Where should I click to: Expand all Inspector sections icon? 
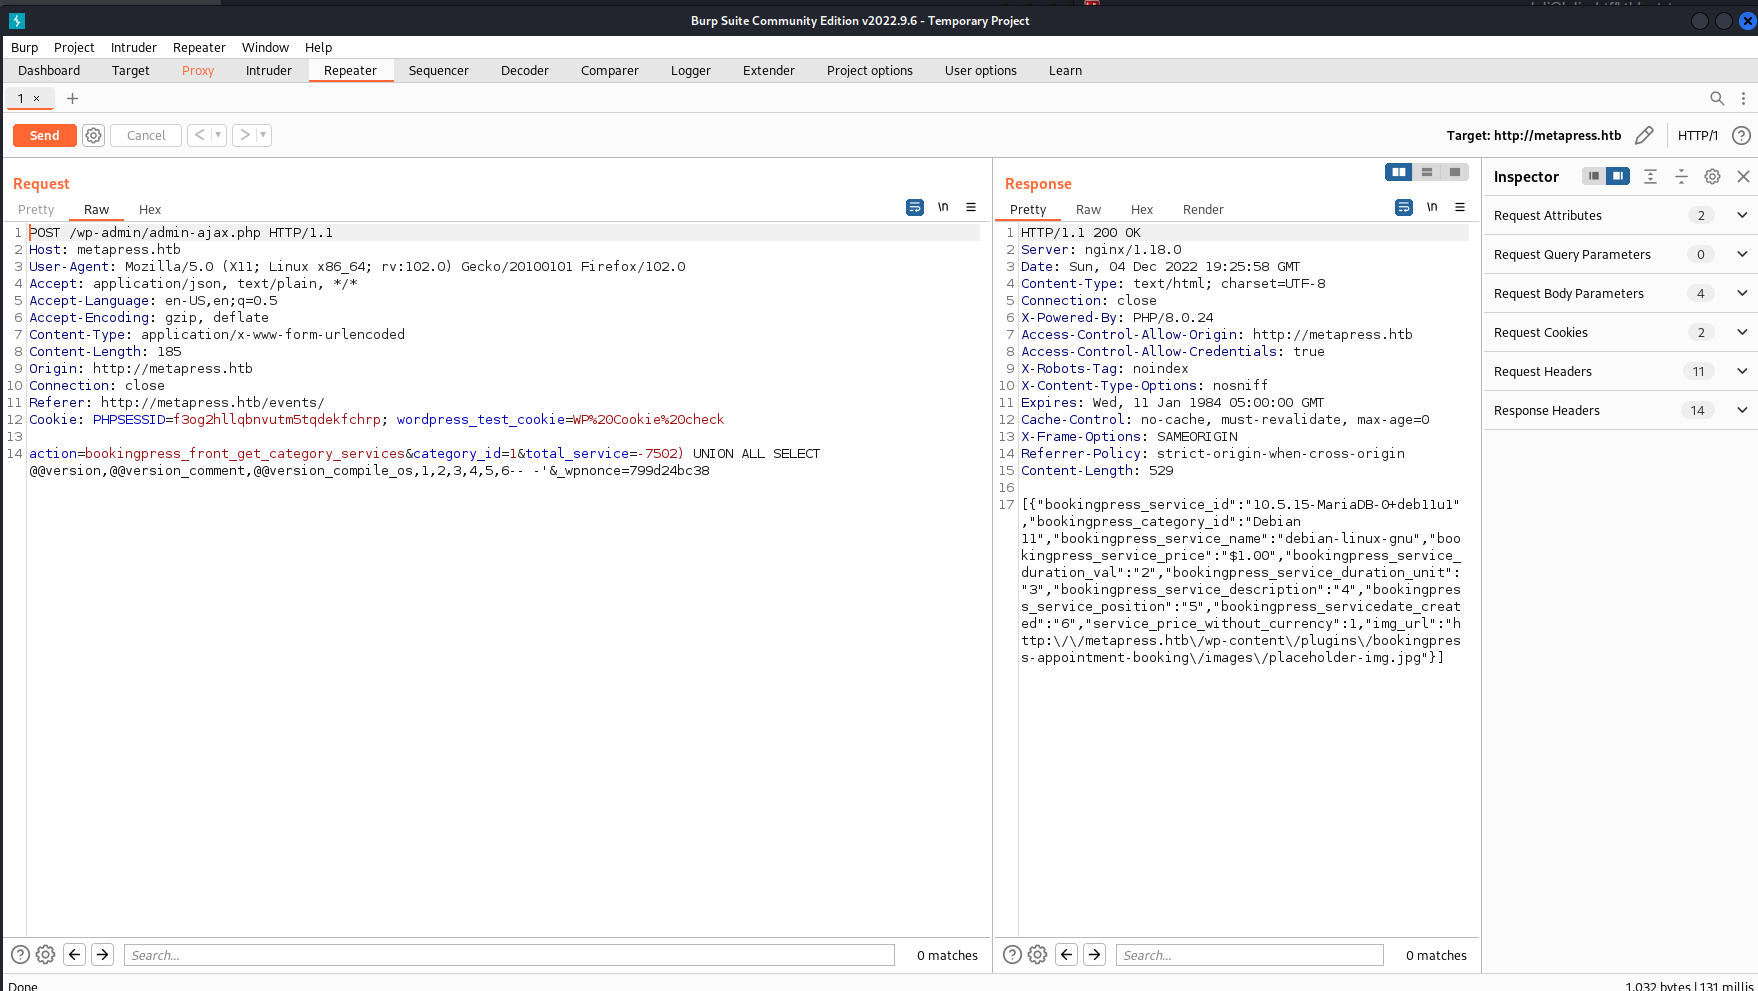click(x=1651, y=176)
